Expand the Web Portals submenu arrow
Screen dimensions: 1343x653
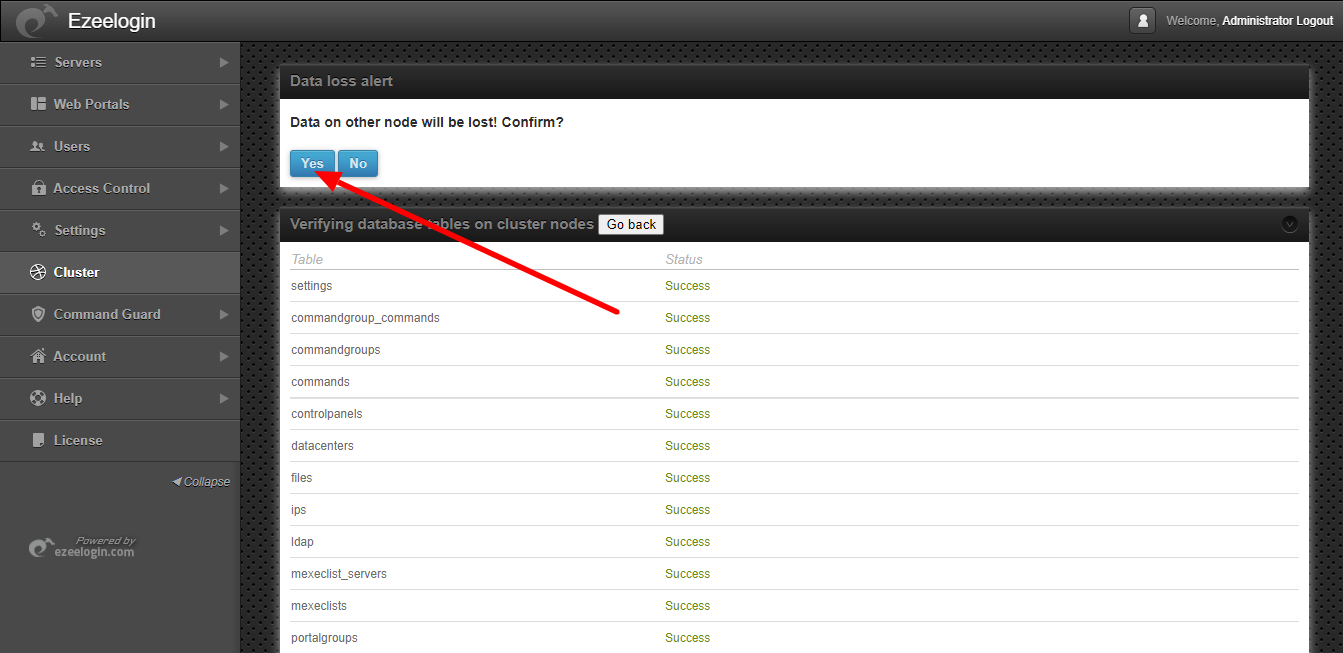[224, 104]
